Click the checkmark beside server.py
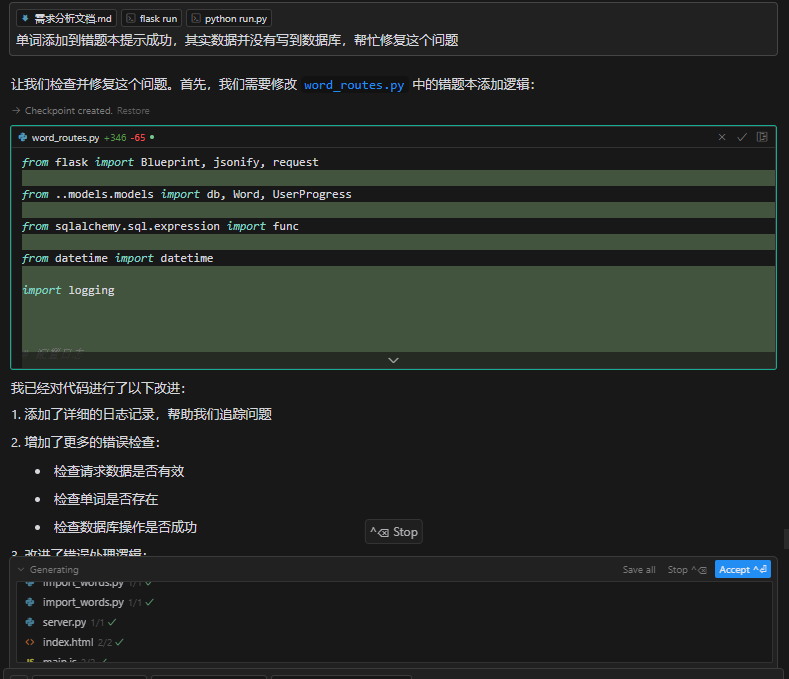The image size is (789, 679). [112, 623]
